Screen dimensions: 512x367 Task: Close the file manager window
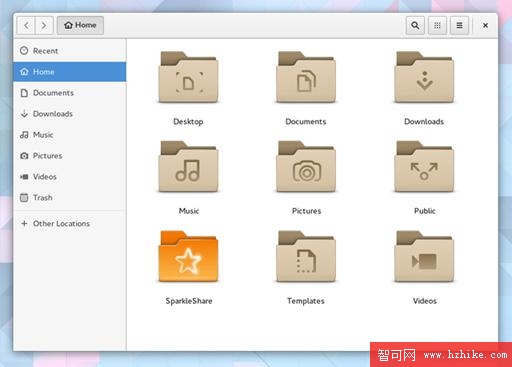tap(485, 25)
